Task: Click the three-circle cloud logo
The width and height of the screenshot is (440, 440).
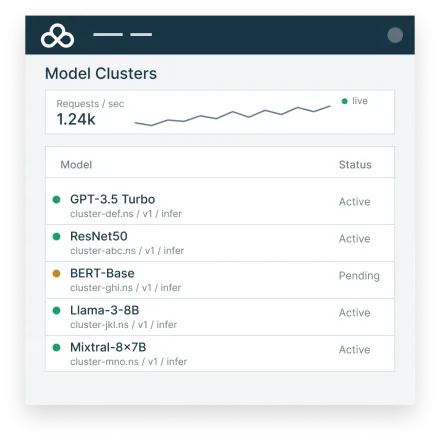Action: (57, 36)
